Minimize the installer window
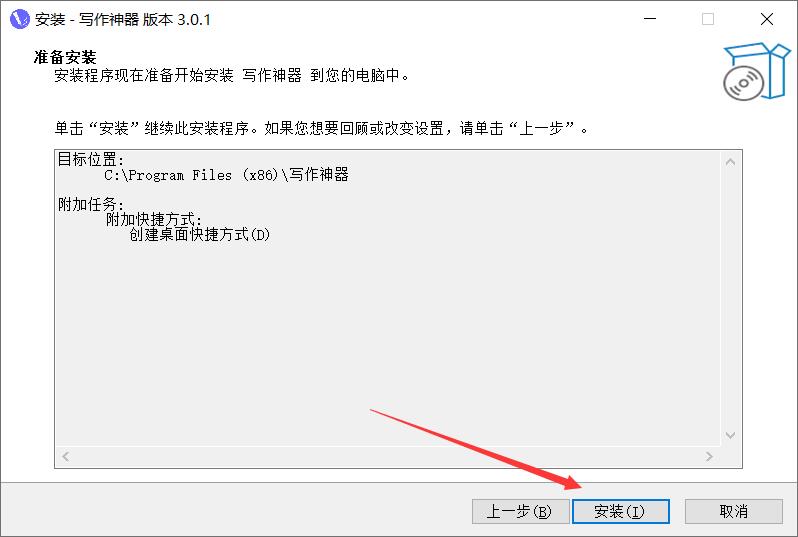 [x=650, y=19]
